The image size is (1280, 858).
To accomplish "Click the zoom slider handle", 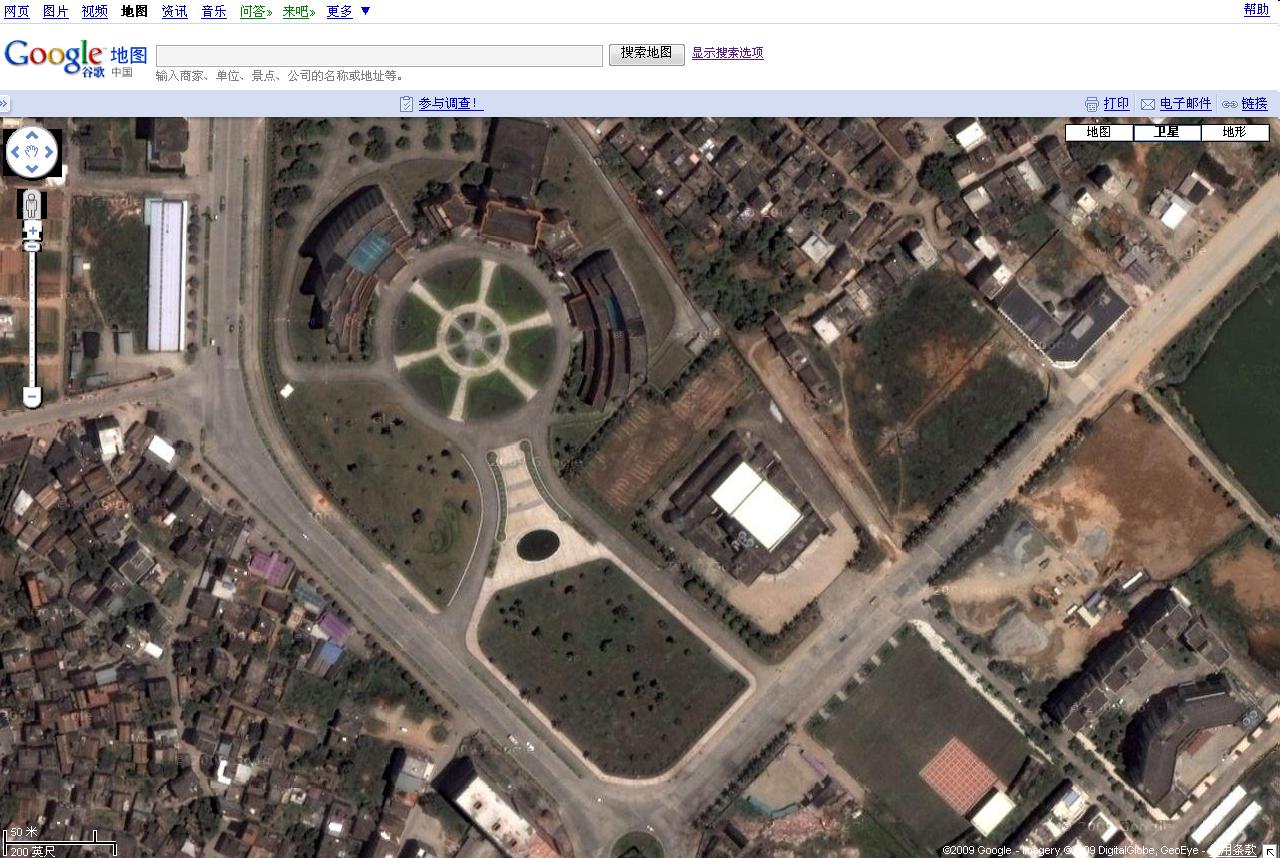I will 32,246.
